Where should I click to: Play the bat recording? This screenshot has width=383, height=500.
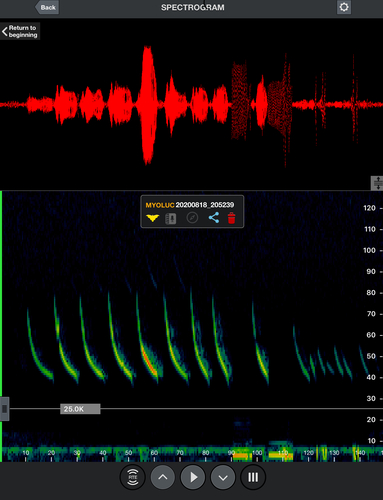(193, 477)
